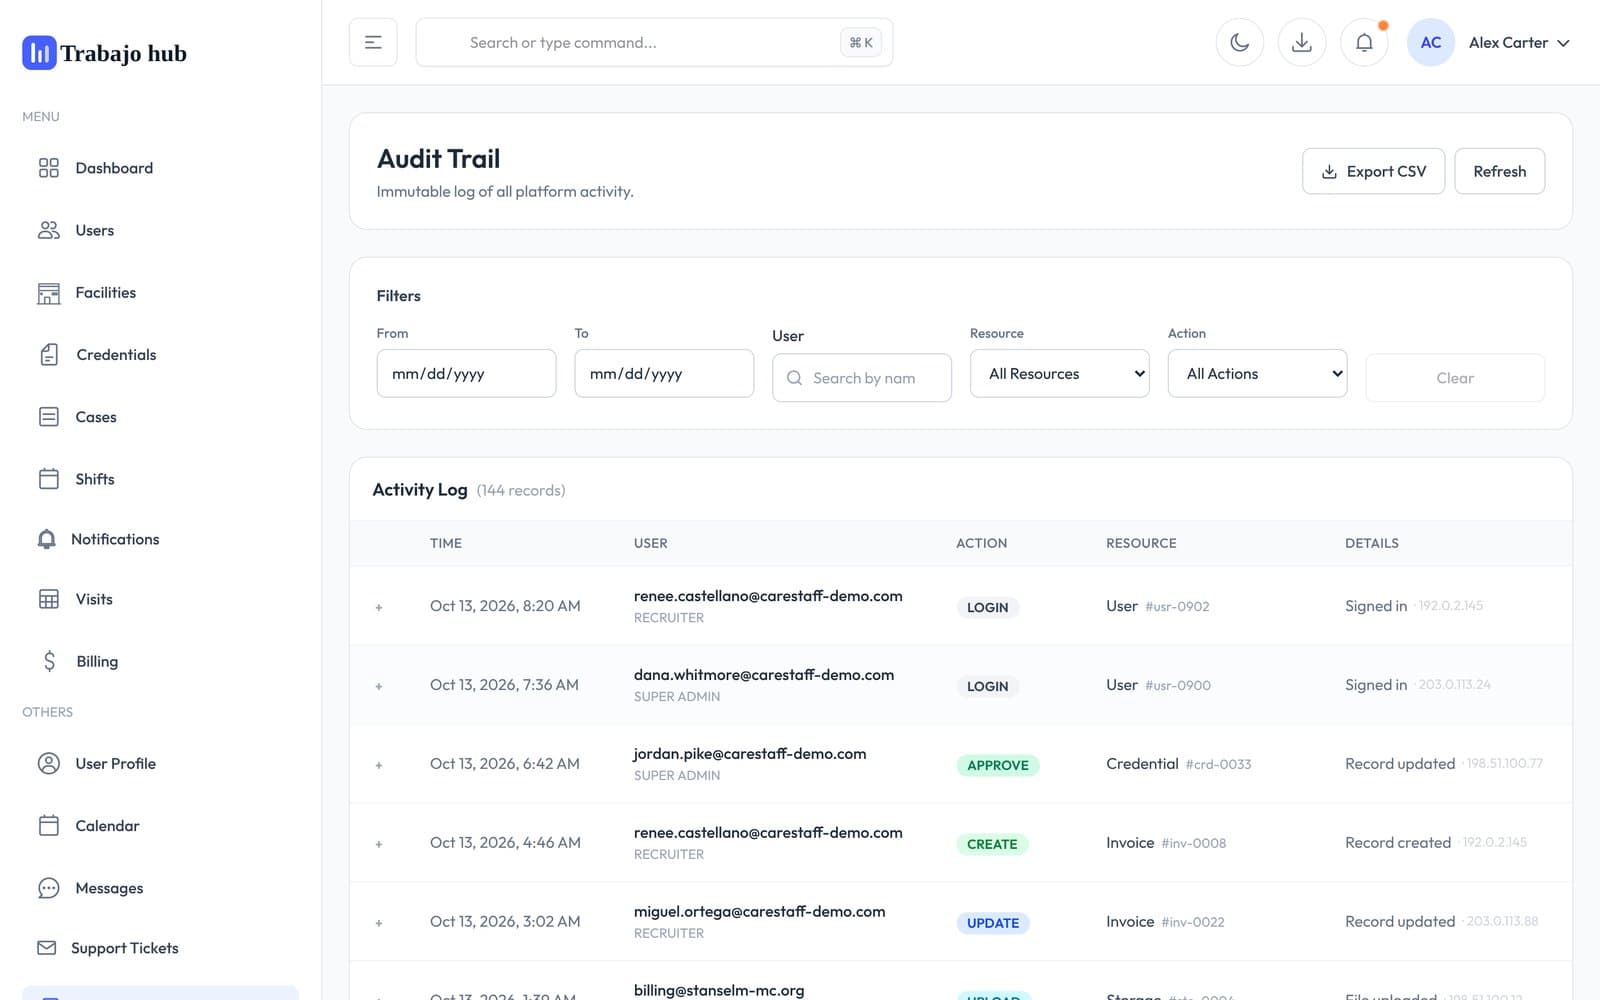The width and height of the screenshot is (1600, 1000).
Task: Collapse the sidebar with the hamburger icon
Action: tap(373, 42)
